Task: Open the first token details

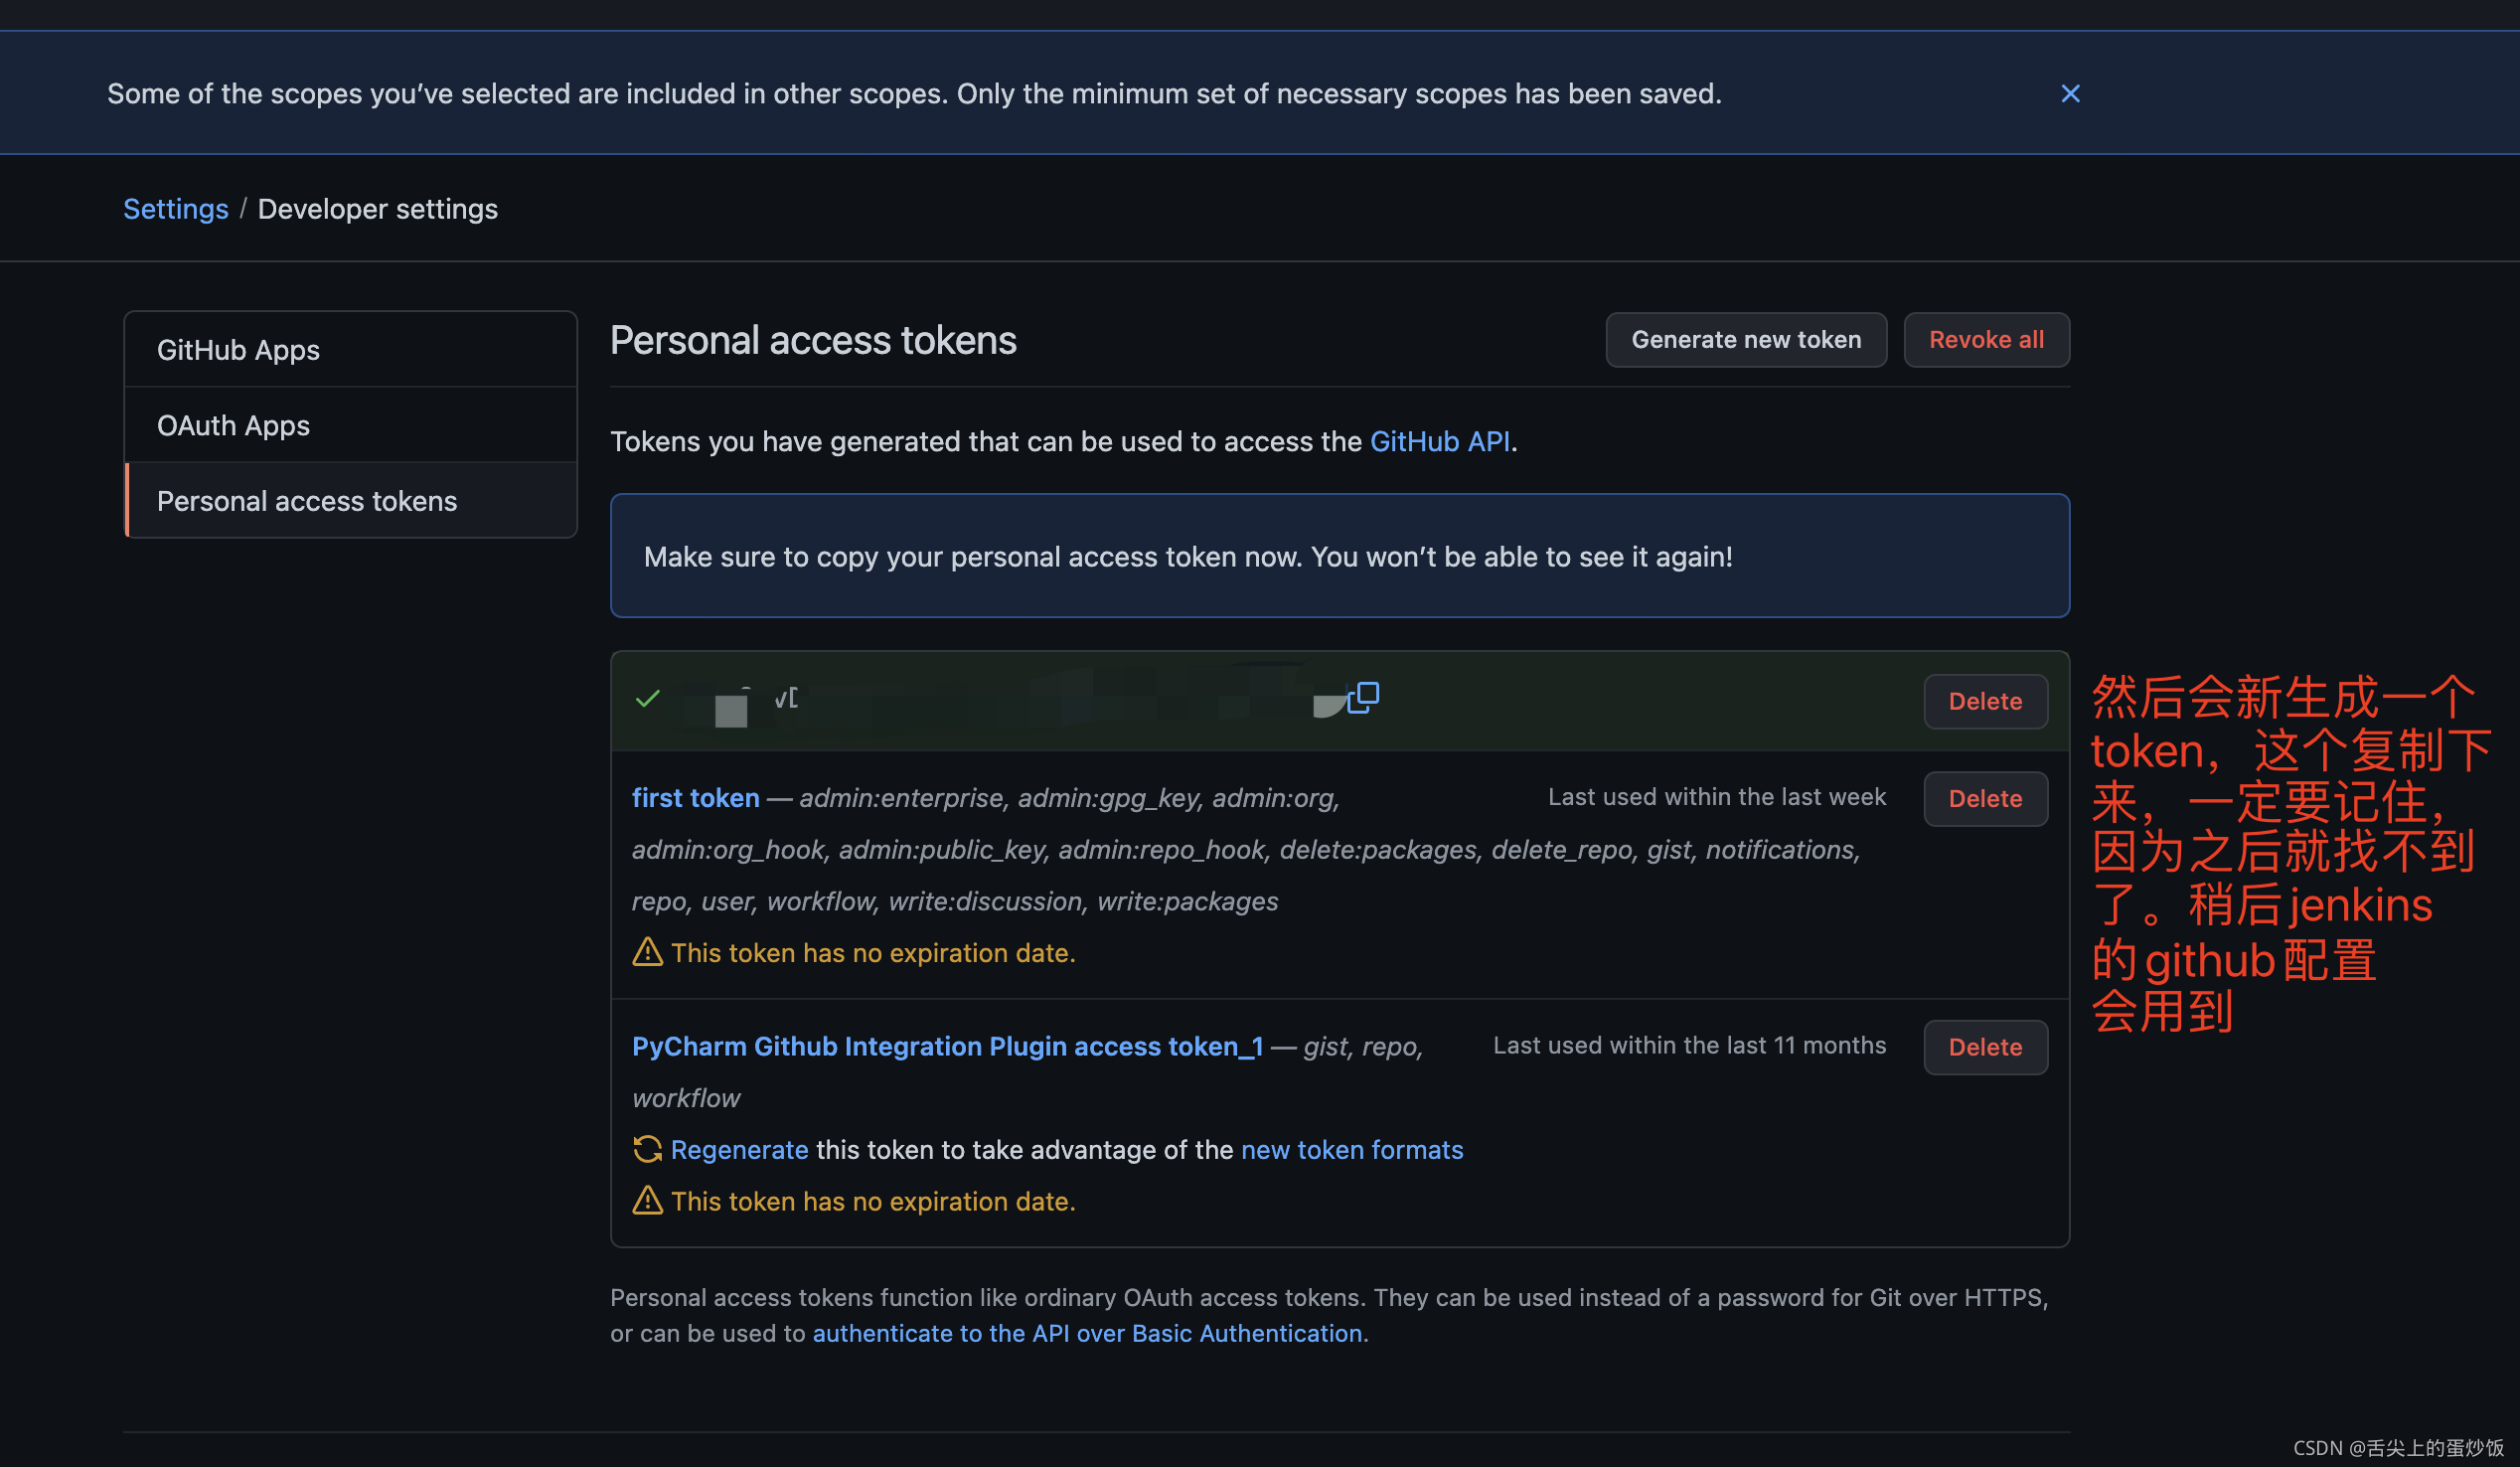Action: tap(695, 797)
